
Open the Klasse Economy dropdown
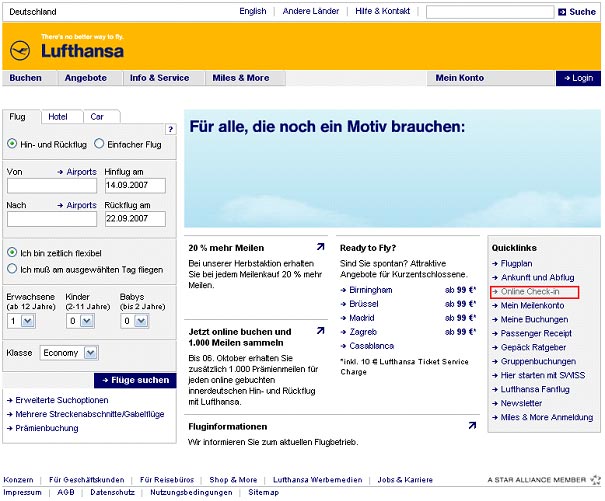point(69,353)
